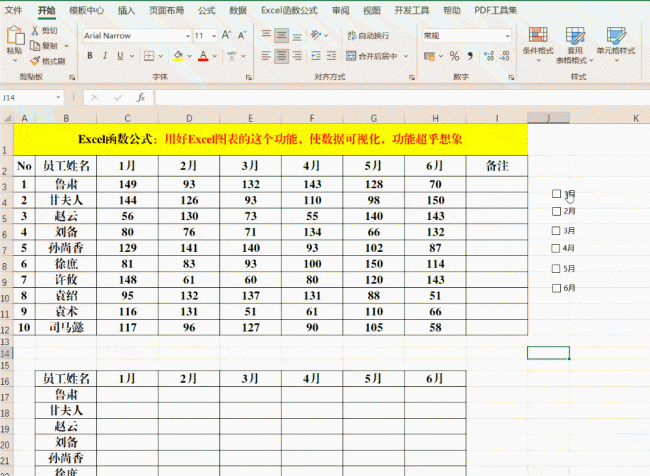Decrease decimal places

[505, 56]
